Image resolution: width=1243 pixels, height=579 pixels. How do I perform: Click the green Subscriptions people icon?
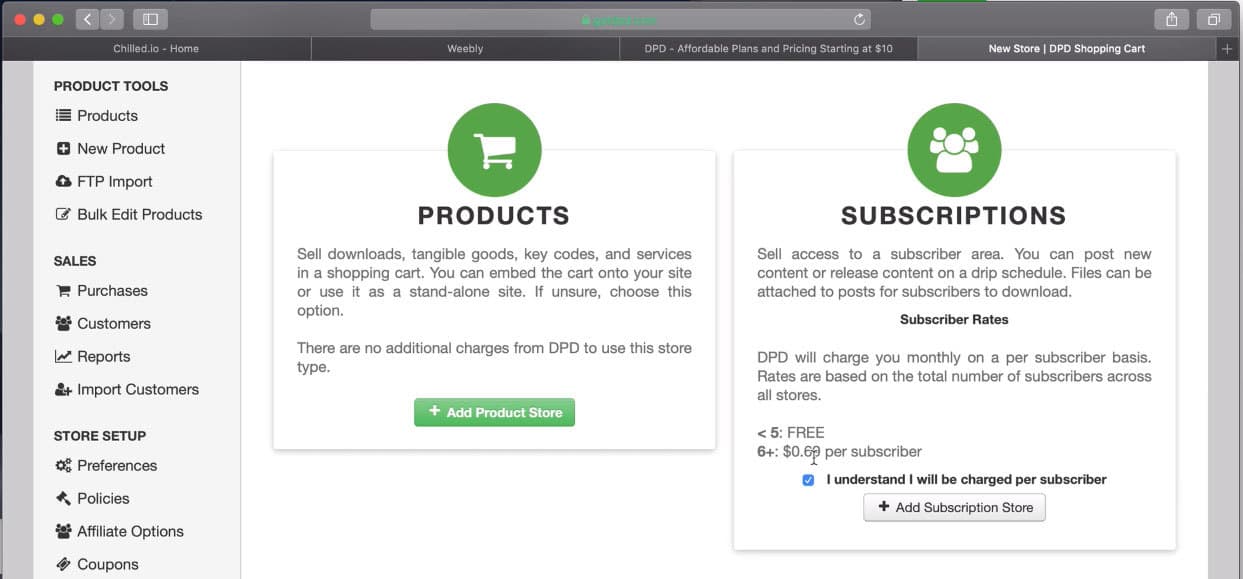(953, 150)
